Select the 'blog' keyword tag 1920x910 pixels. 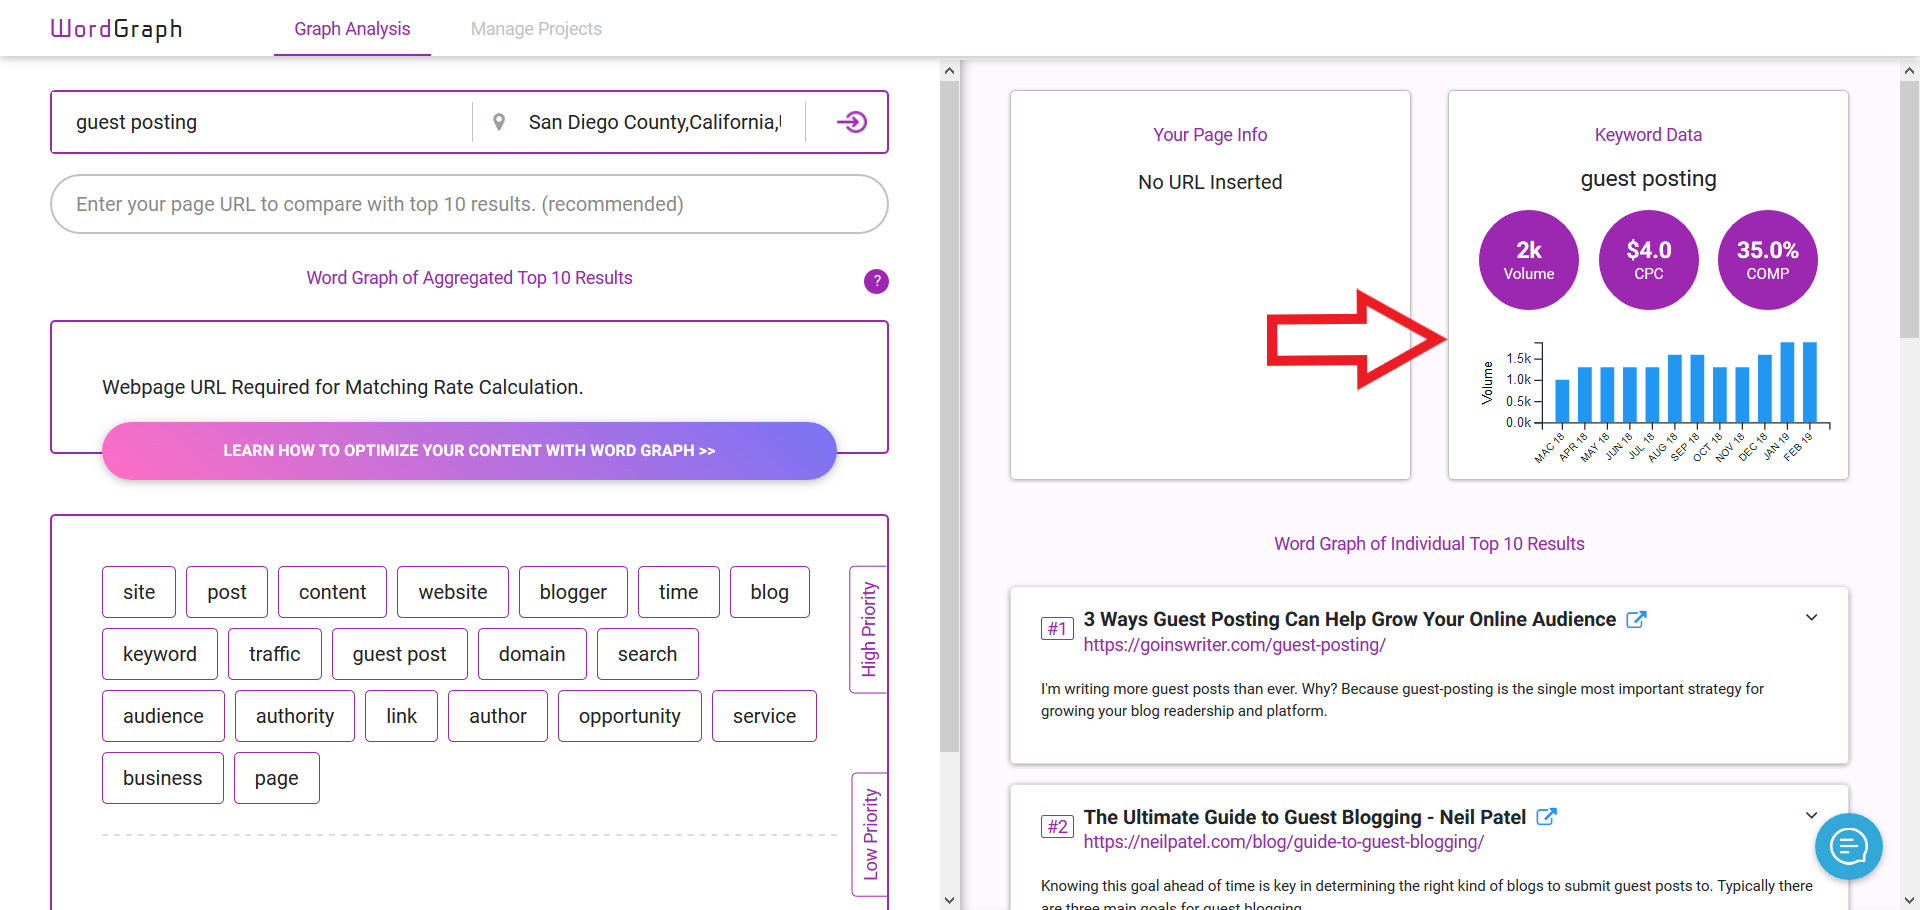pos(770,592)
